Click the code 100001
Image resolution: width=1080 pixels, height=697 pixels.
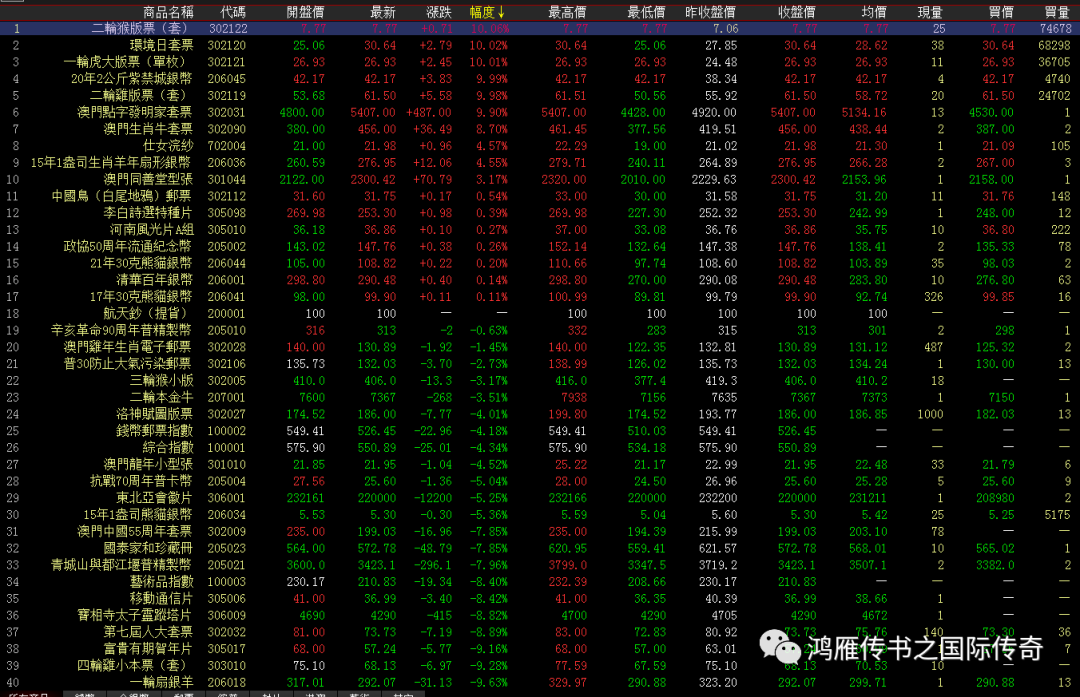coord(227,448)
